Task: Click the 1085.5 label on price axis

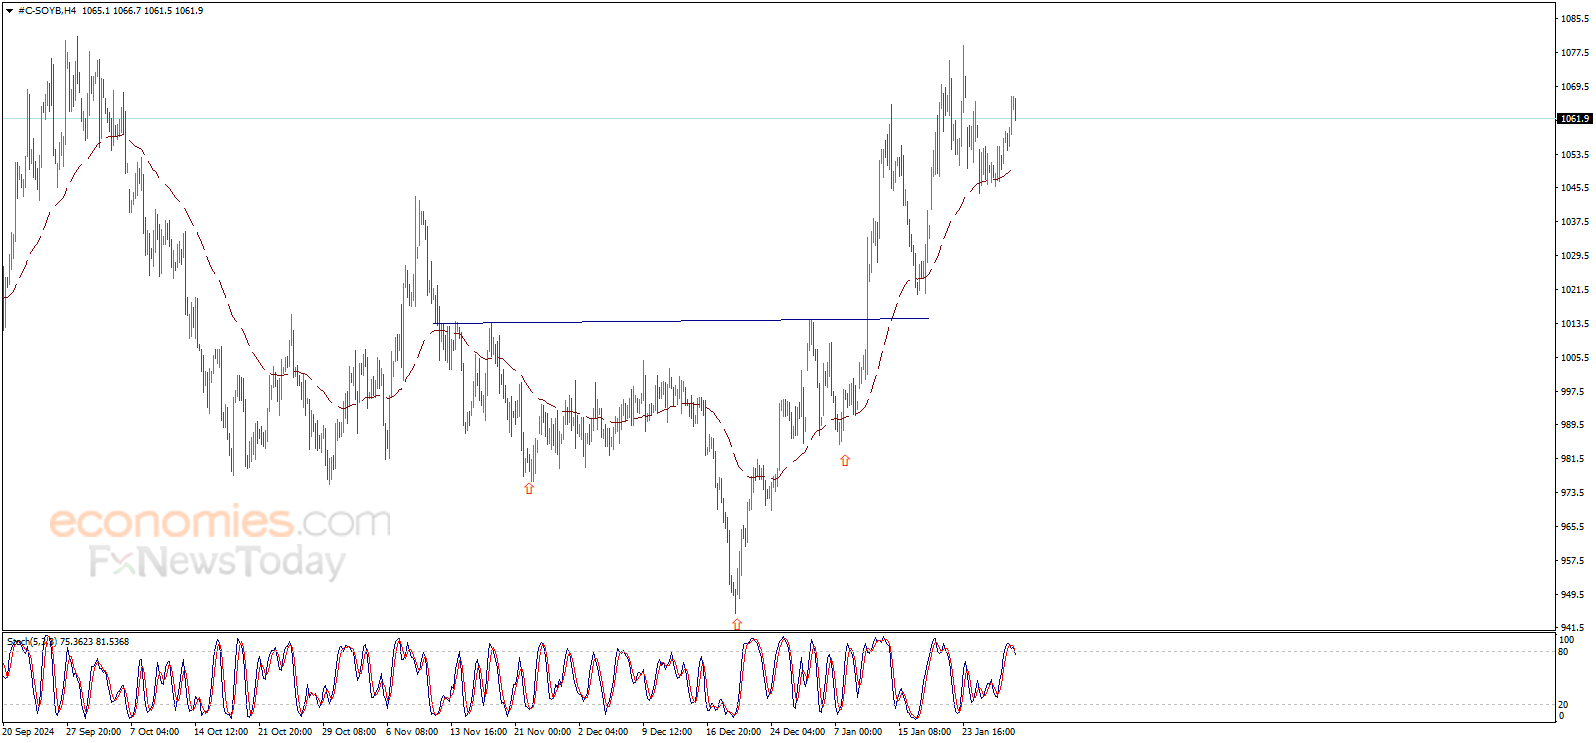Action: 1575,19
